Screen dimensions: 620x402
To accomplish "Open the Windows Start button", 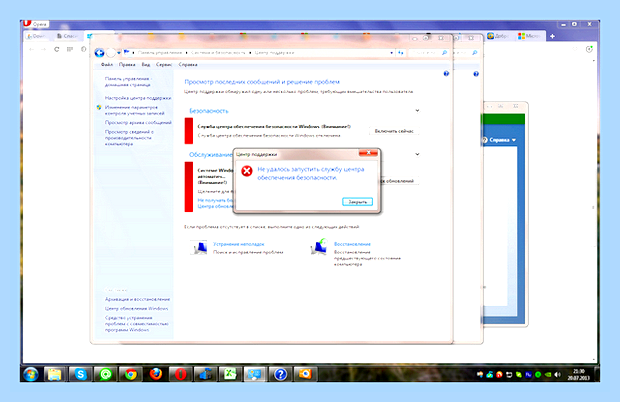I will tap(31, 374).
